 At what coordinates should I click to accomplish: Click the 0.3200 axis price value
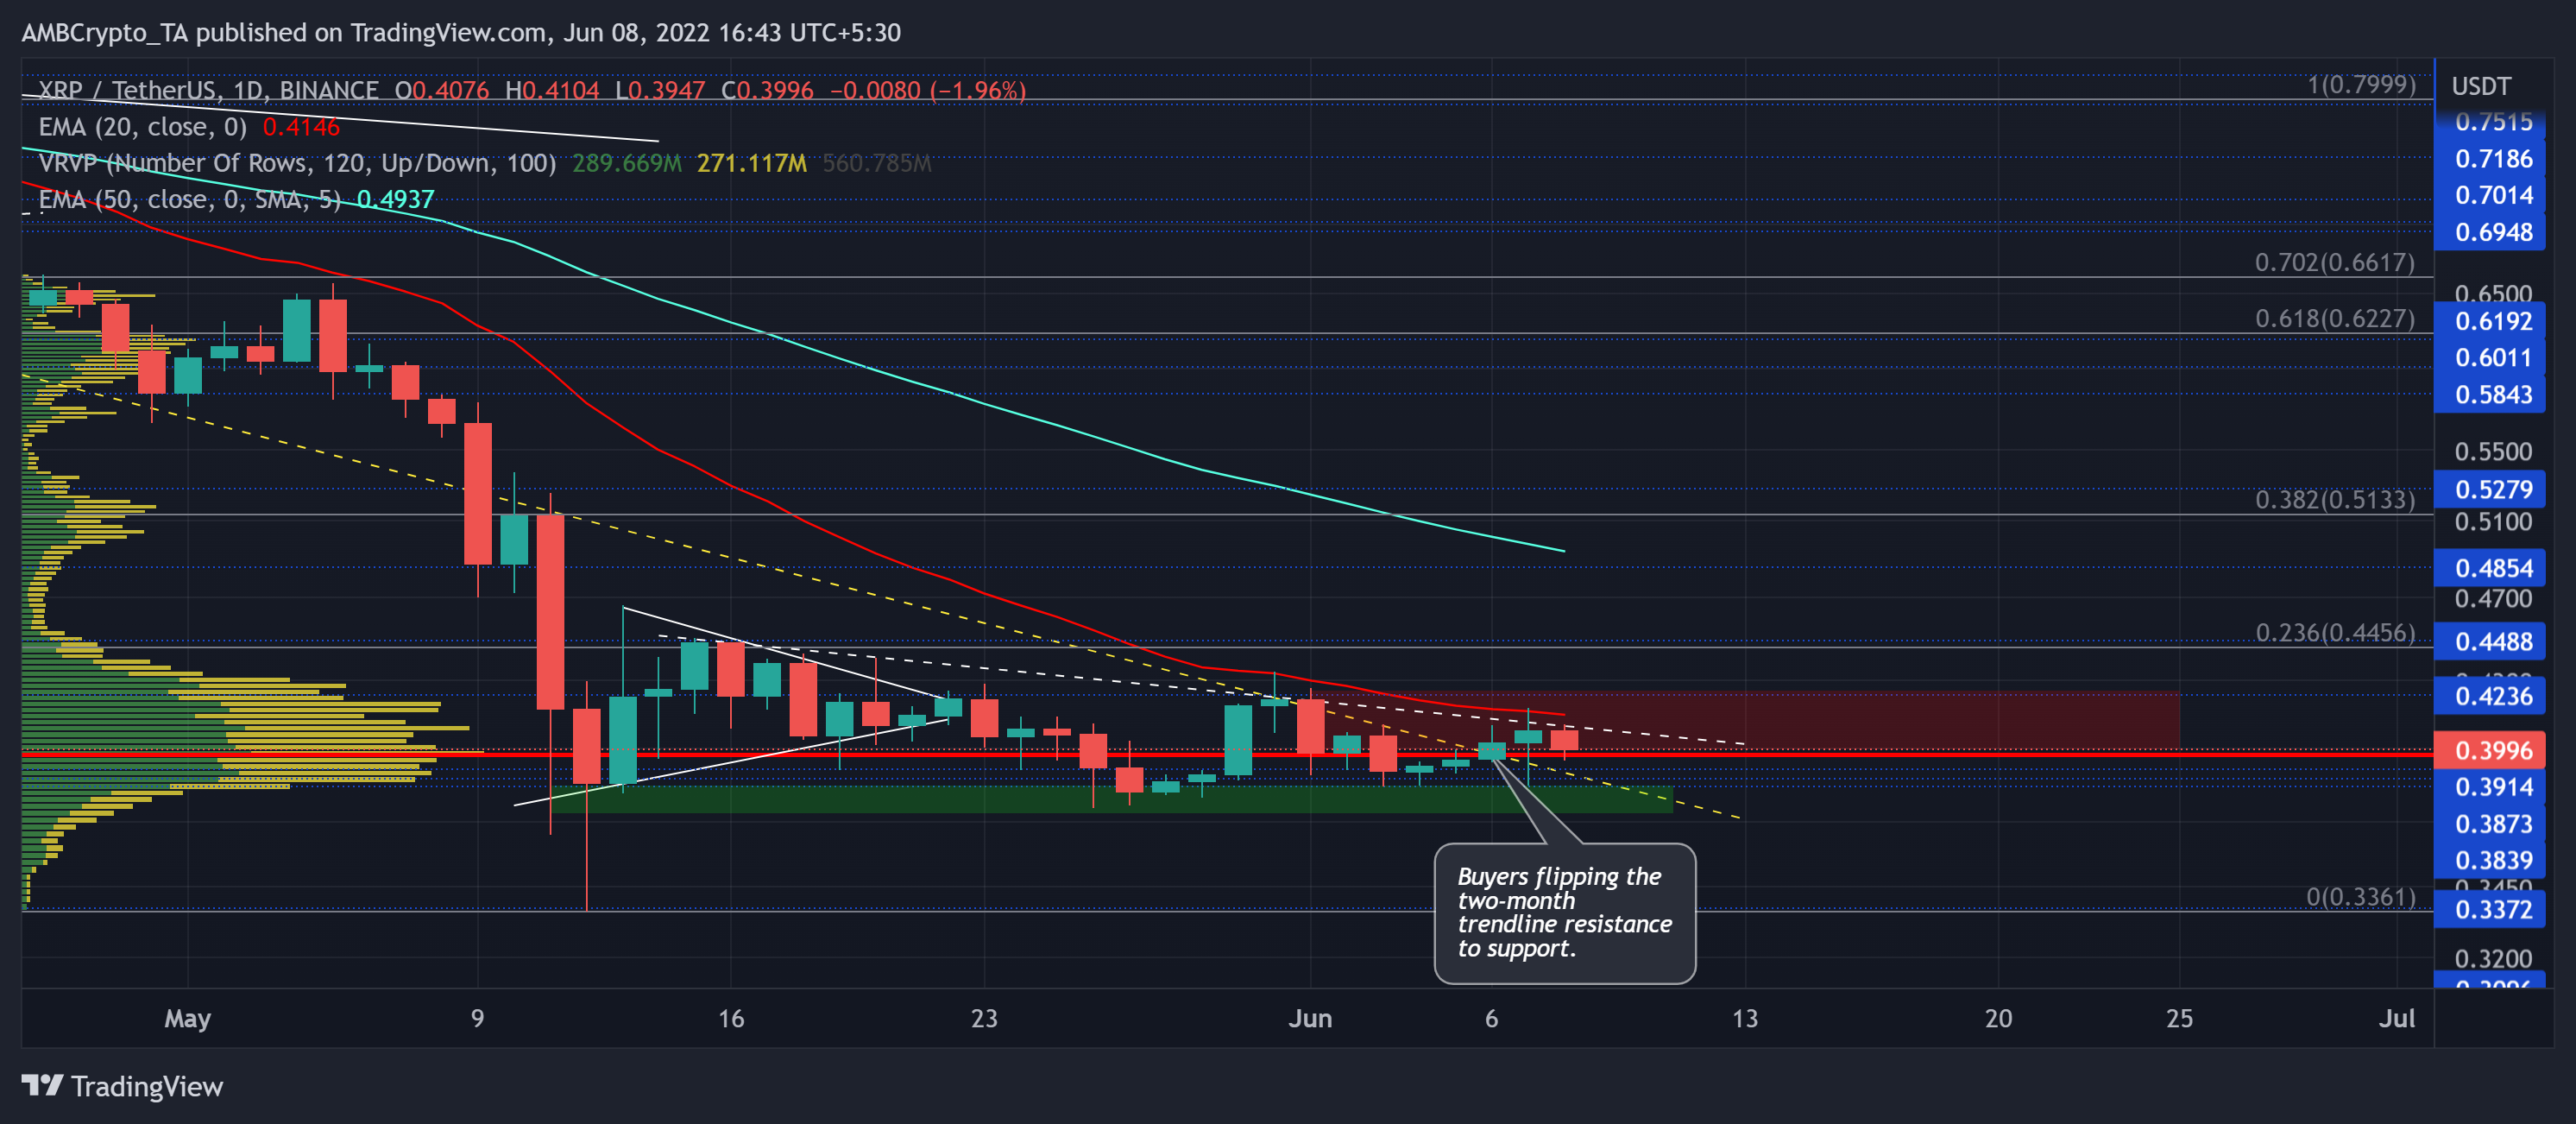[2494, 959]
